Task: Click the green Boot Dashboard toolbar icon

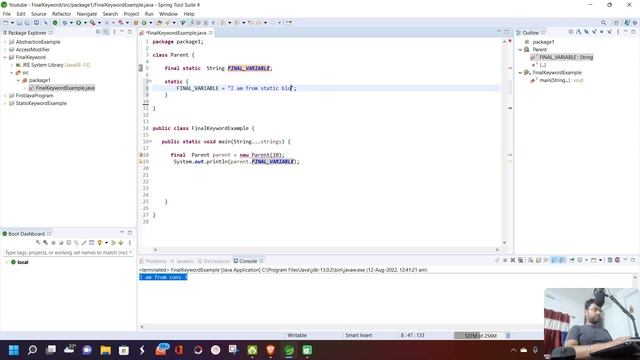Action: pos(55,23)
